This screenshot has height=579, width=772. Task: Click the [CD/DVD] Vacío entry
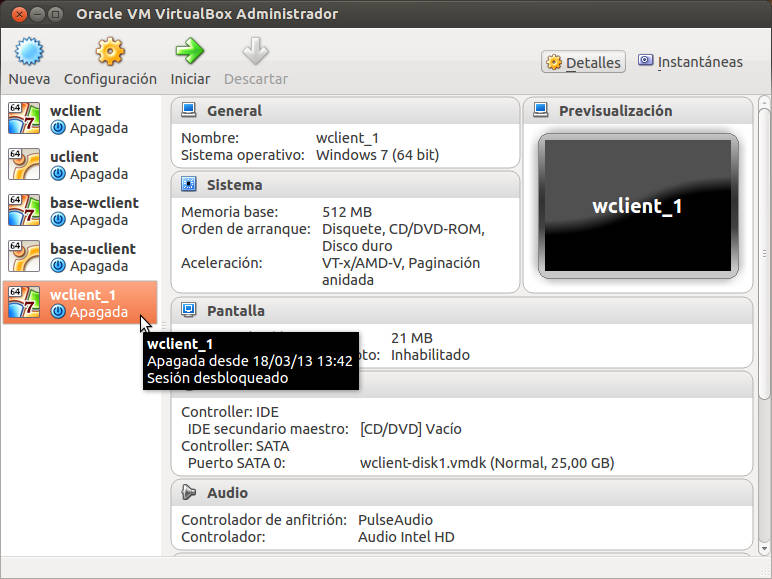click(411, 429)
